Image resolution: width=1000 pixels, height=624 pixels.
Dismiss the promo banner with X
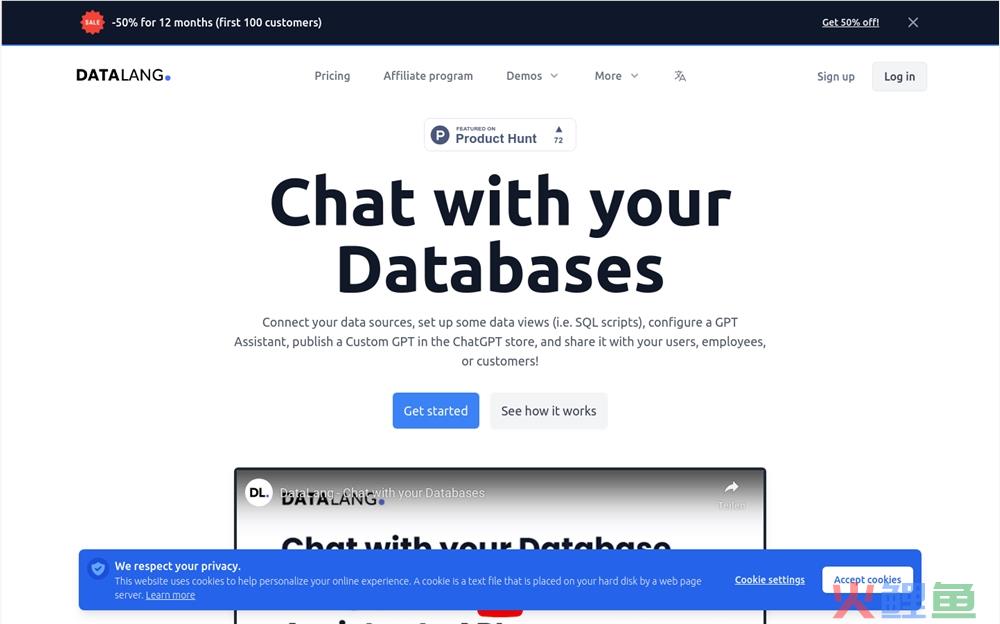click(913, 22)
